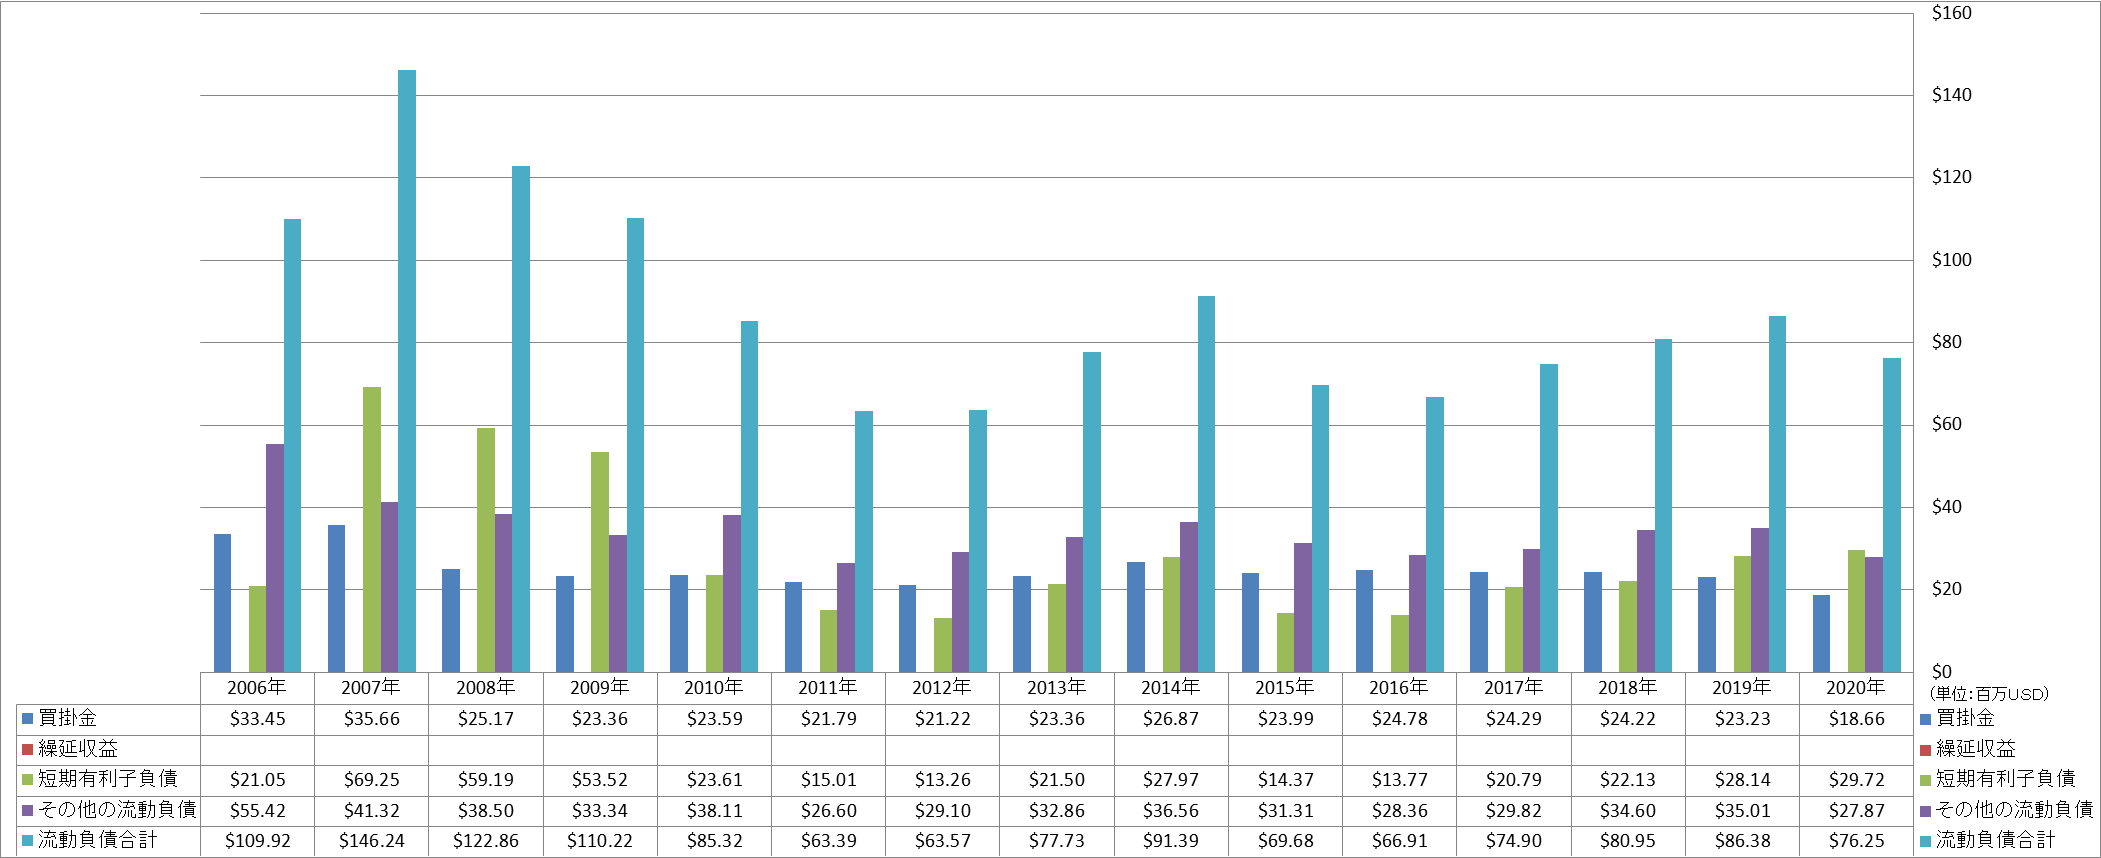Click the $69.25 short-term debt cell
The height and width of the screenshot is (858, 2101).
coord(371,779)
